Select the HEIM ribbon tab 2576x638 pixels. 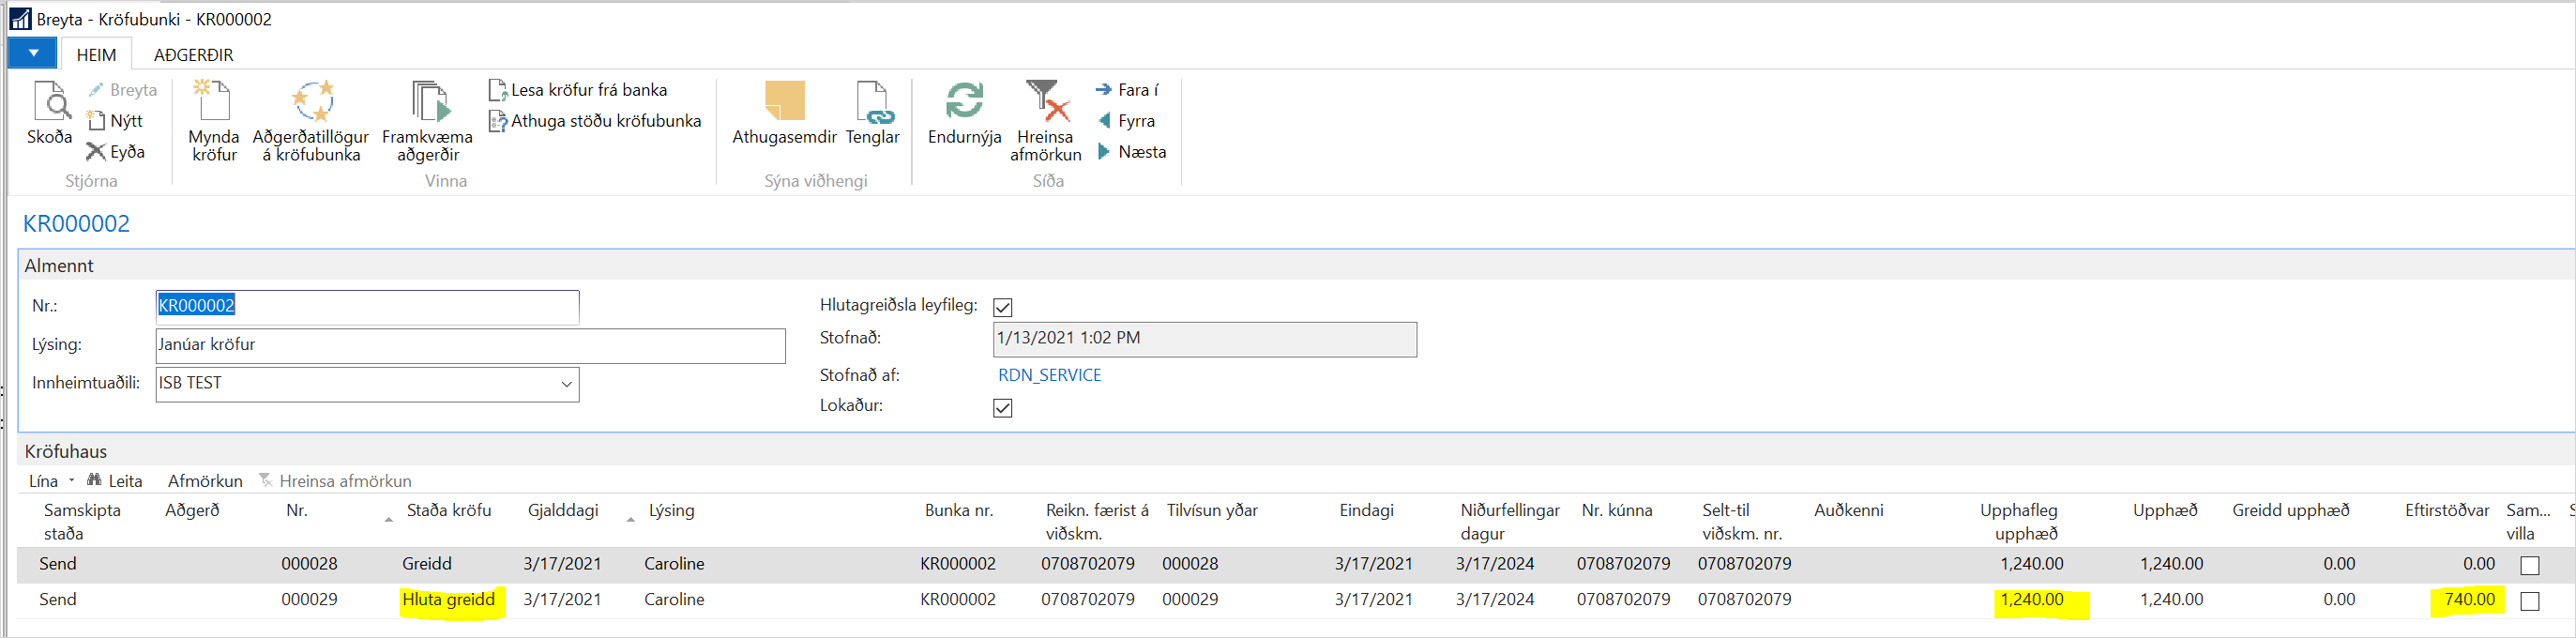pos(96,55)
